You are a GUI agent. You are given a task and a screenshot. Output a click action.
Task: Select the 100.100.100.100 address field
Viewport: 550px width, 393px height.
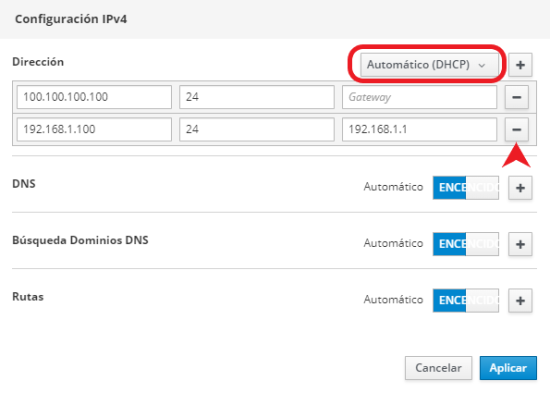94,97
